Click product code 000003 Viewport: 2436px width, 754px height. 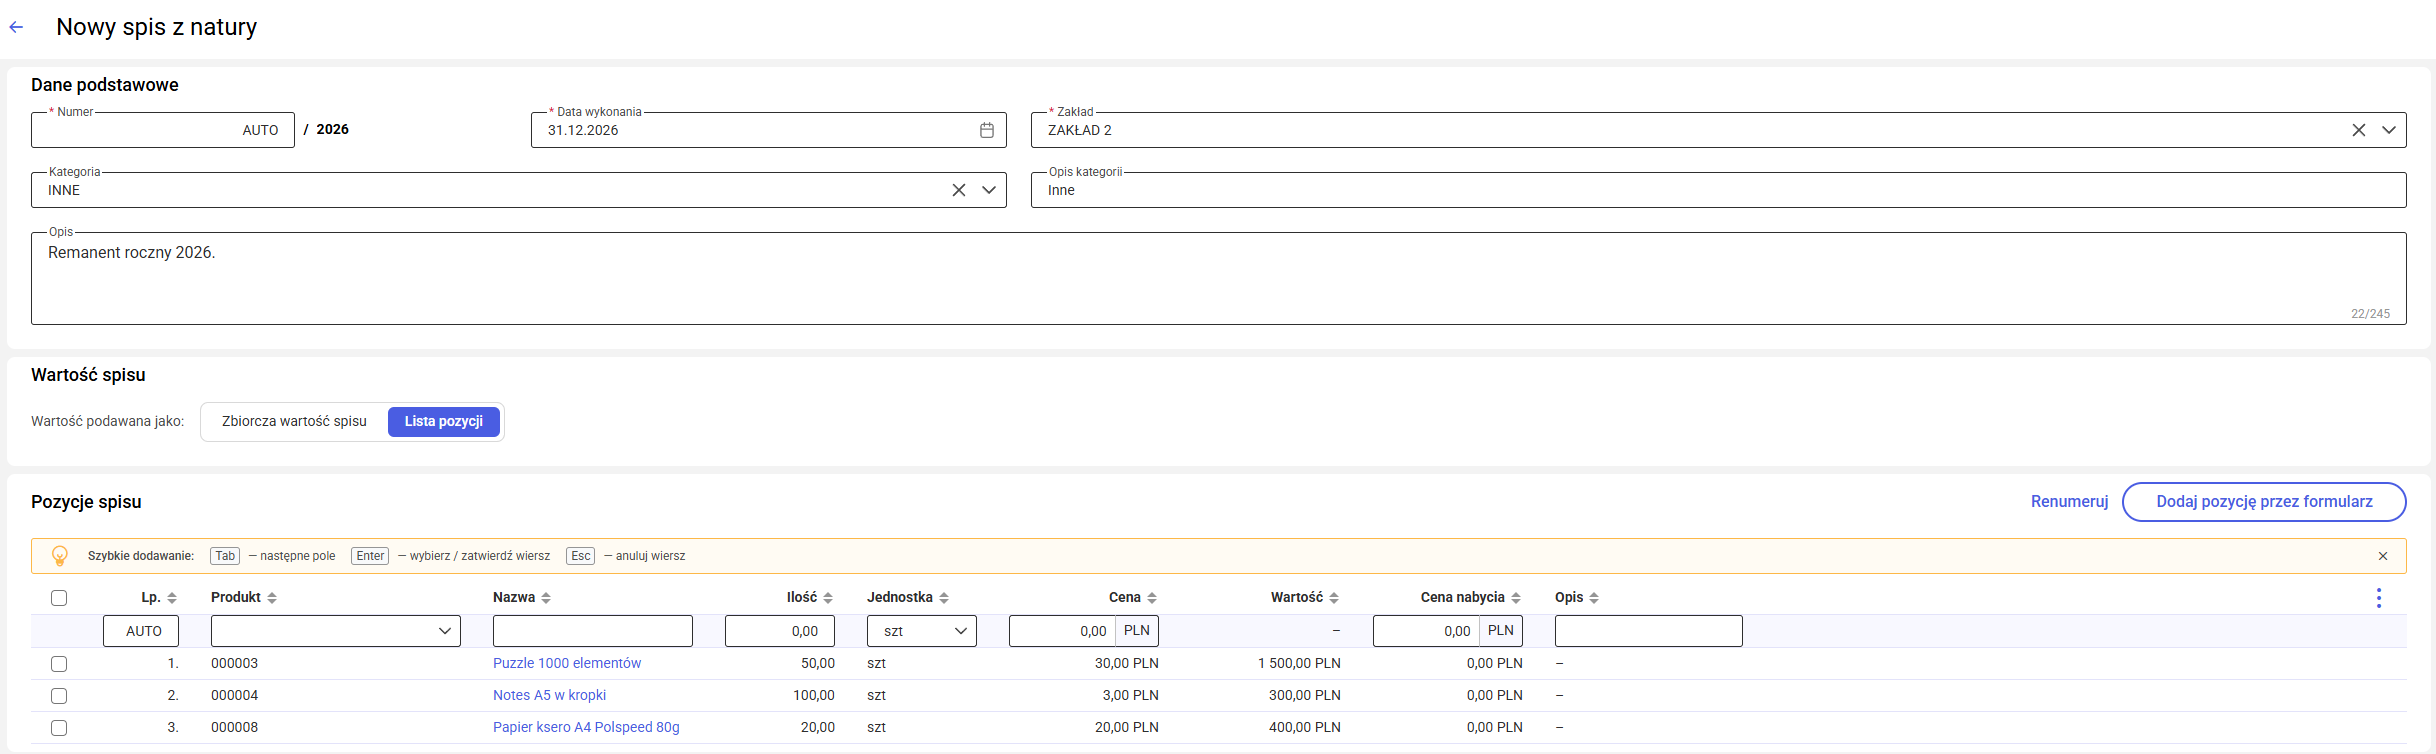coord(235,664)
